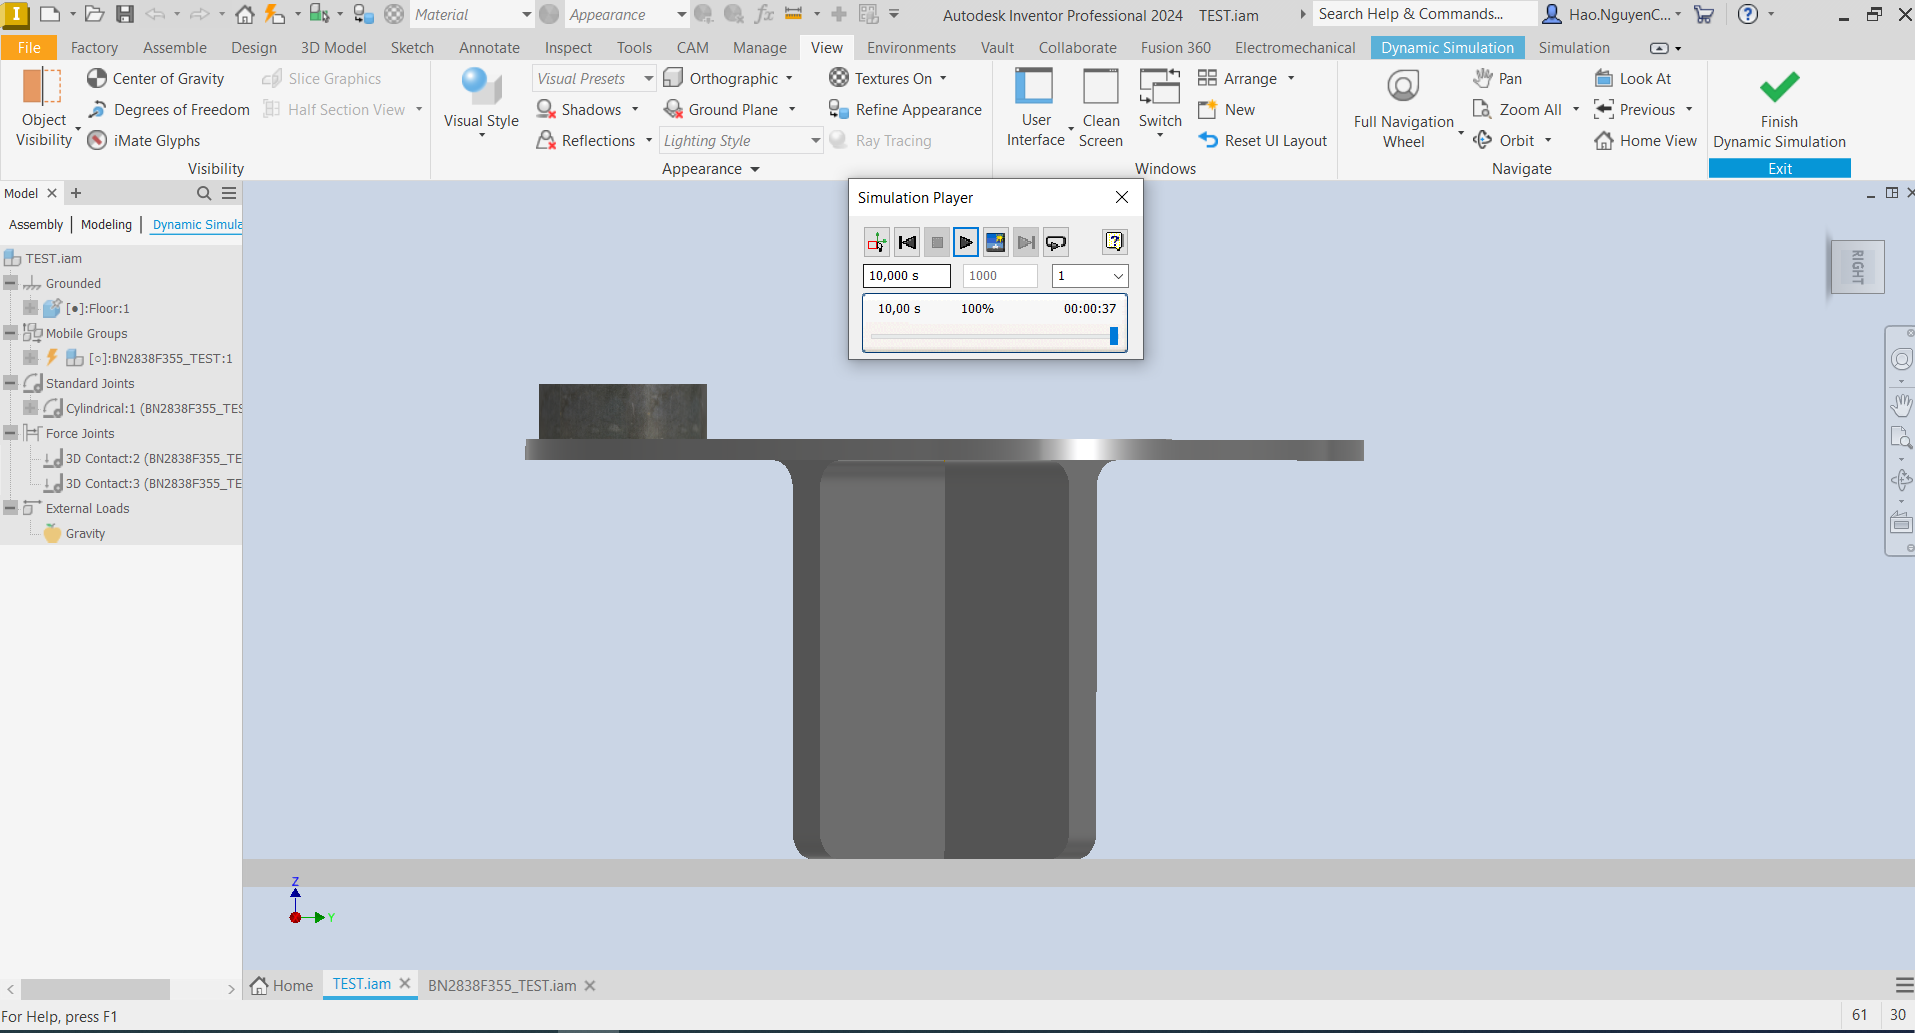Viewport: 1915px width, 1033px height.
Task: Toggle continuous loop playback button
Action: 1056,242
